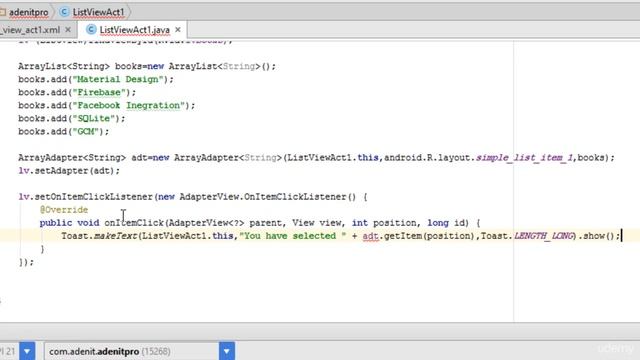Click the "GCM" string literal
Screen dimensions: 640x360
tap(85, 131)
